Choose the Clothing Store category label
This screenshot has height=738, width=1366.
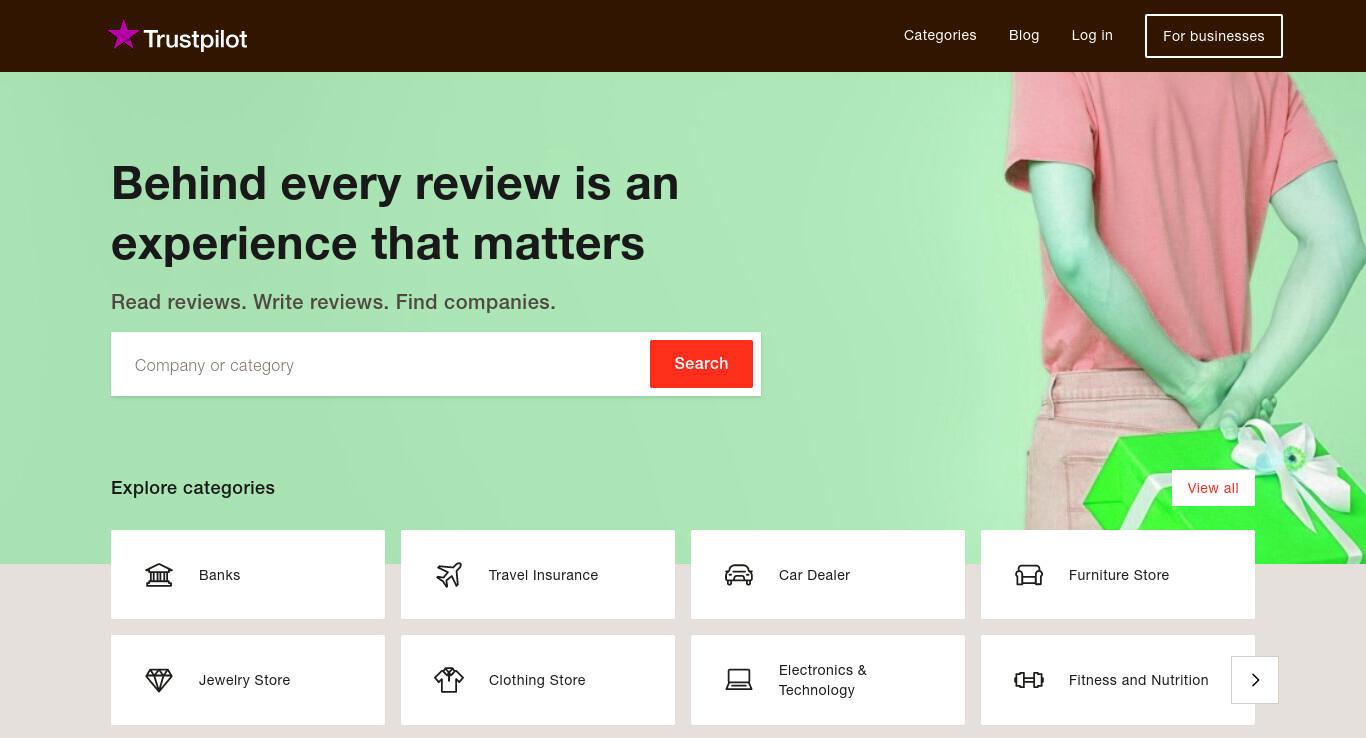(x=537, y=680)
